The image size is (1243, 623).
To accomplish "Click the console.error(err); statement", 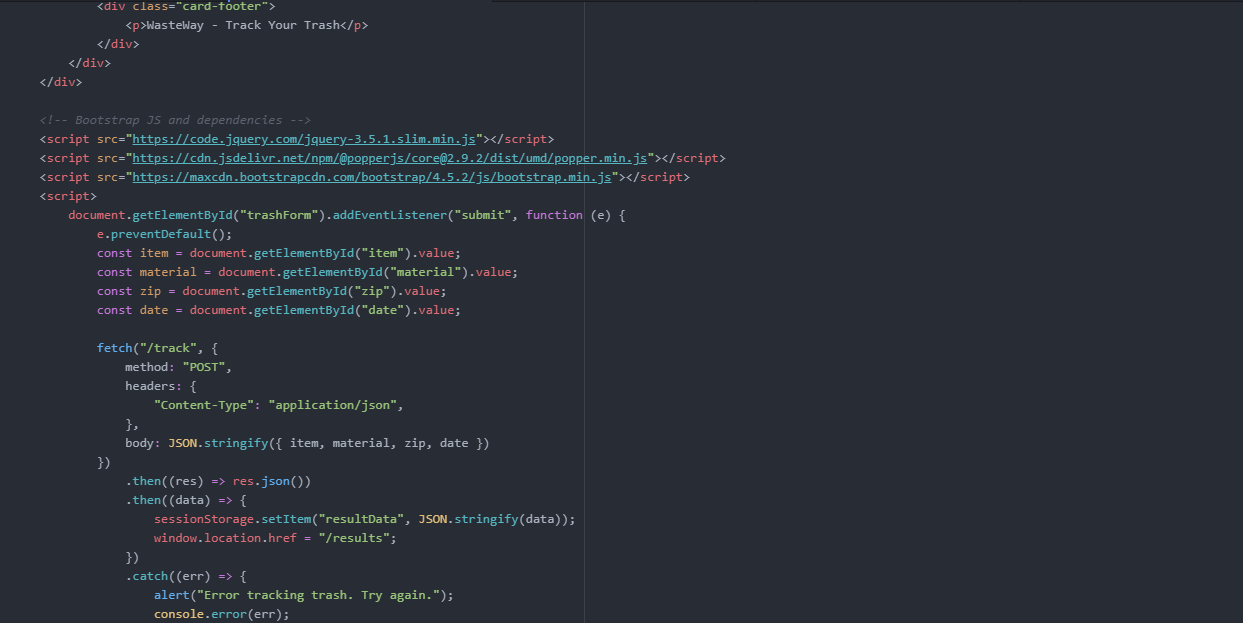I will point(222,614).
